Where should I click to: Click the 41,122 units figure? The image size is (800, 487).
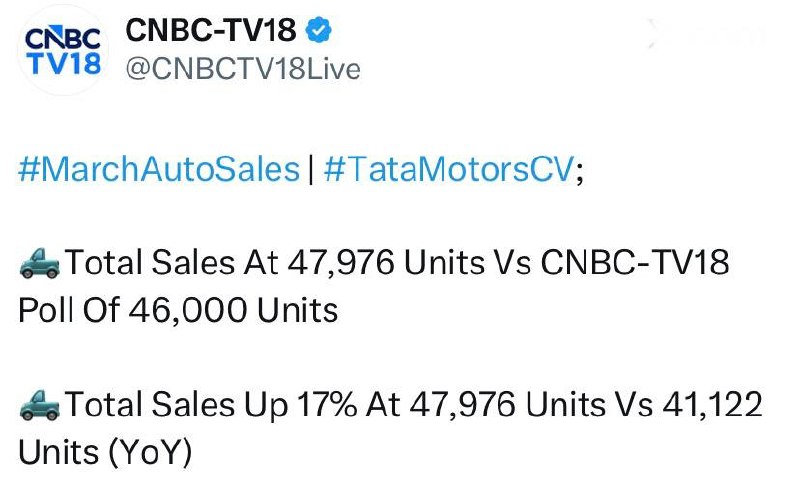click(712, 406)
